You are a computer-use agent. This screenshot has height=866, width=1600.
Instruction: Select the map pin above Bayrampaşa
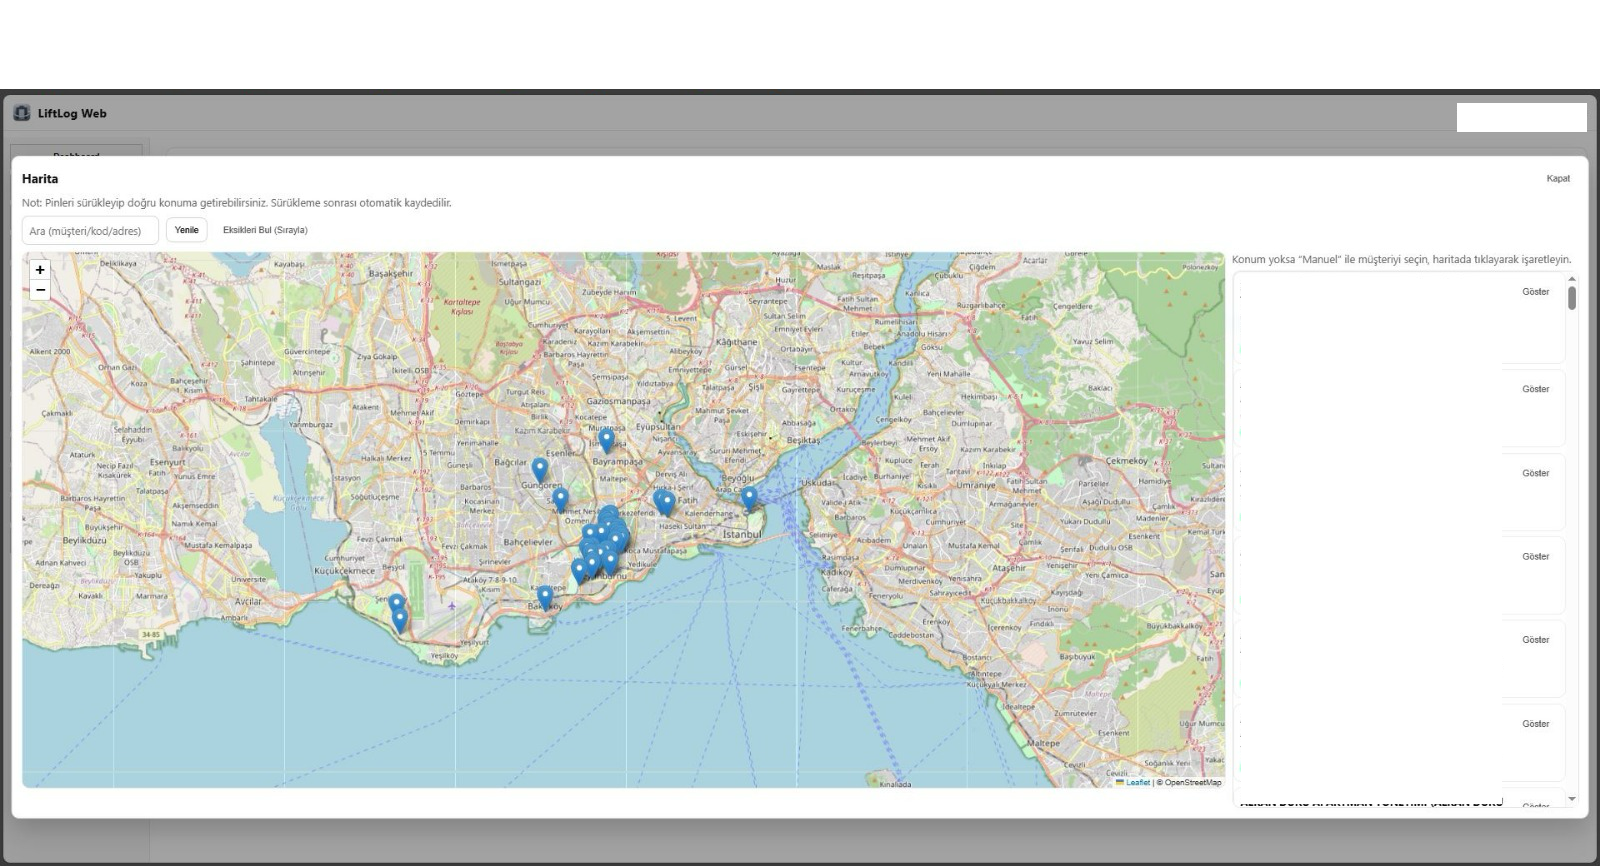[x=606, y=439]
